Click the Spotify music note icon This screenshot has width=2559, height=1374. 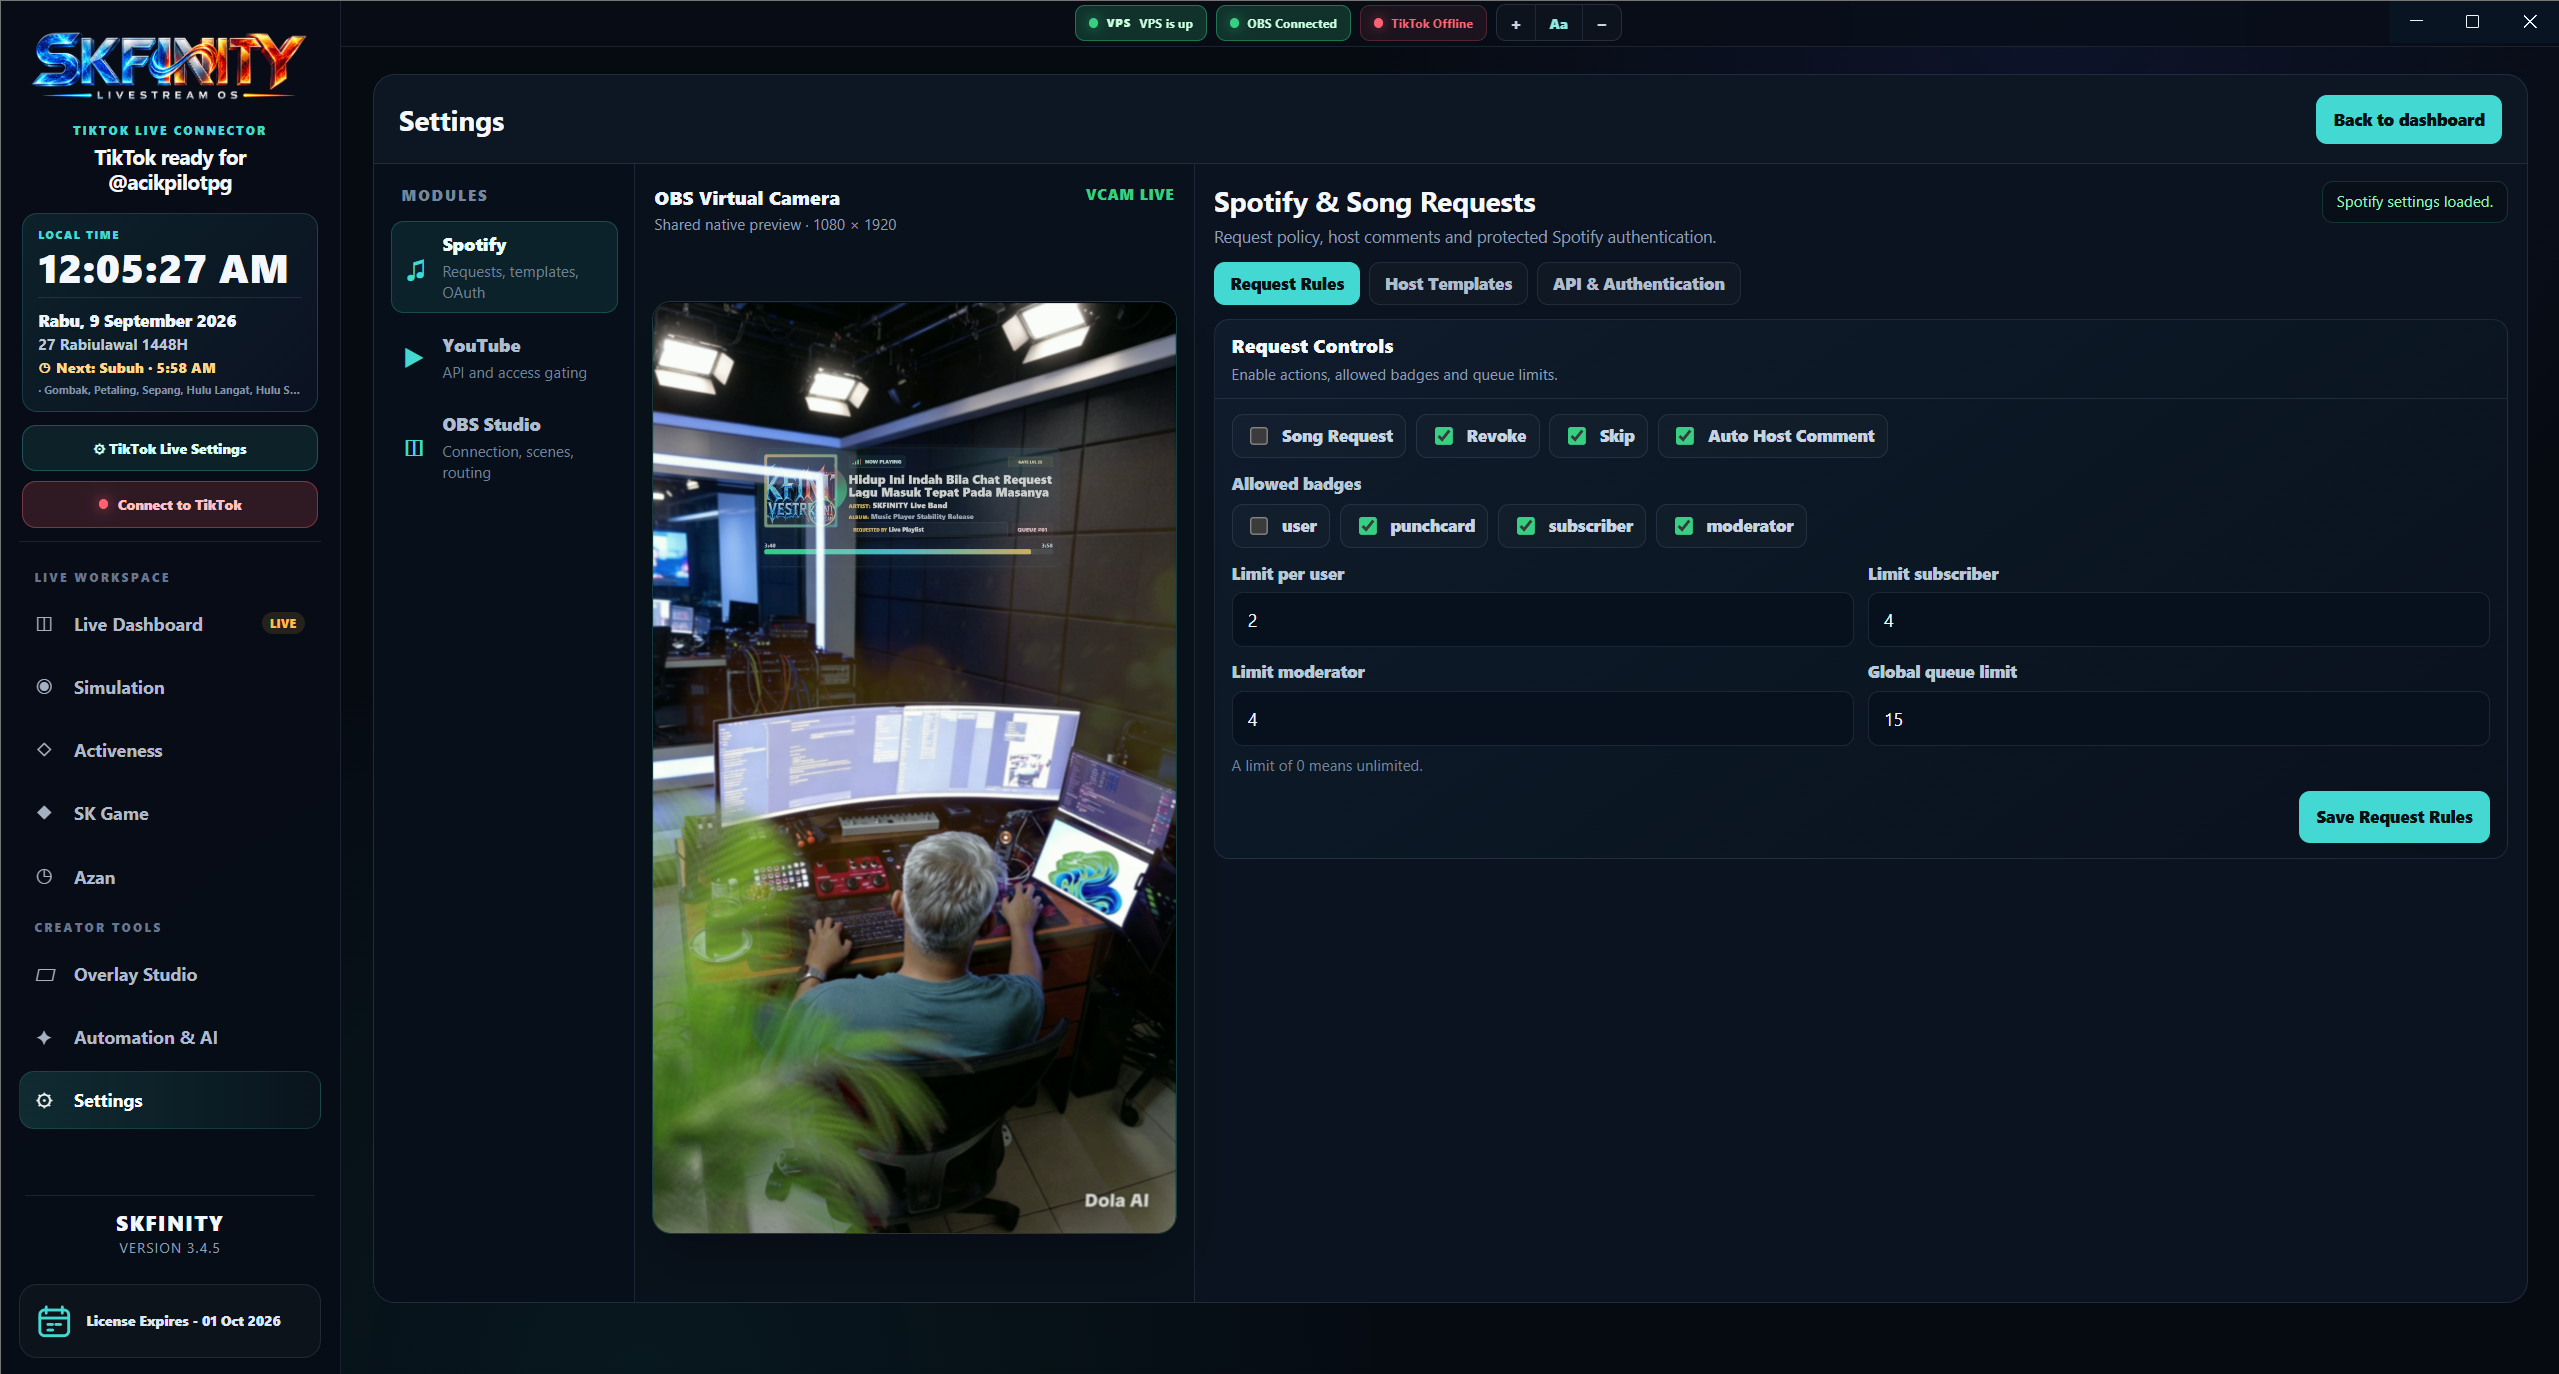coord(416,269)
